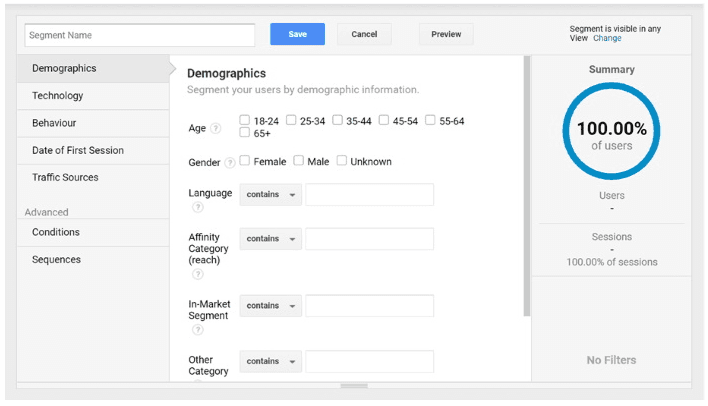Image resolution: width=708 pixels, height=406 pixels.
Task: Tick the 65+ age checkbox
Action: coord(244,132)
